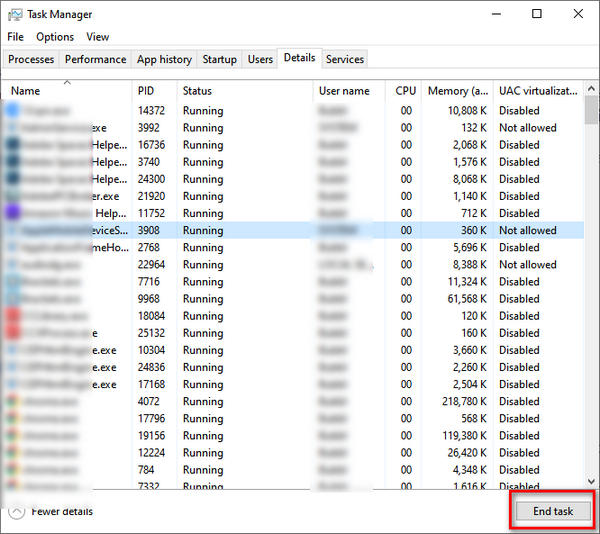600x534 pixels.
Task: Select the process with PID 22964
Action: pos(293,265)
